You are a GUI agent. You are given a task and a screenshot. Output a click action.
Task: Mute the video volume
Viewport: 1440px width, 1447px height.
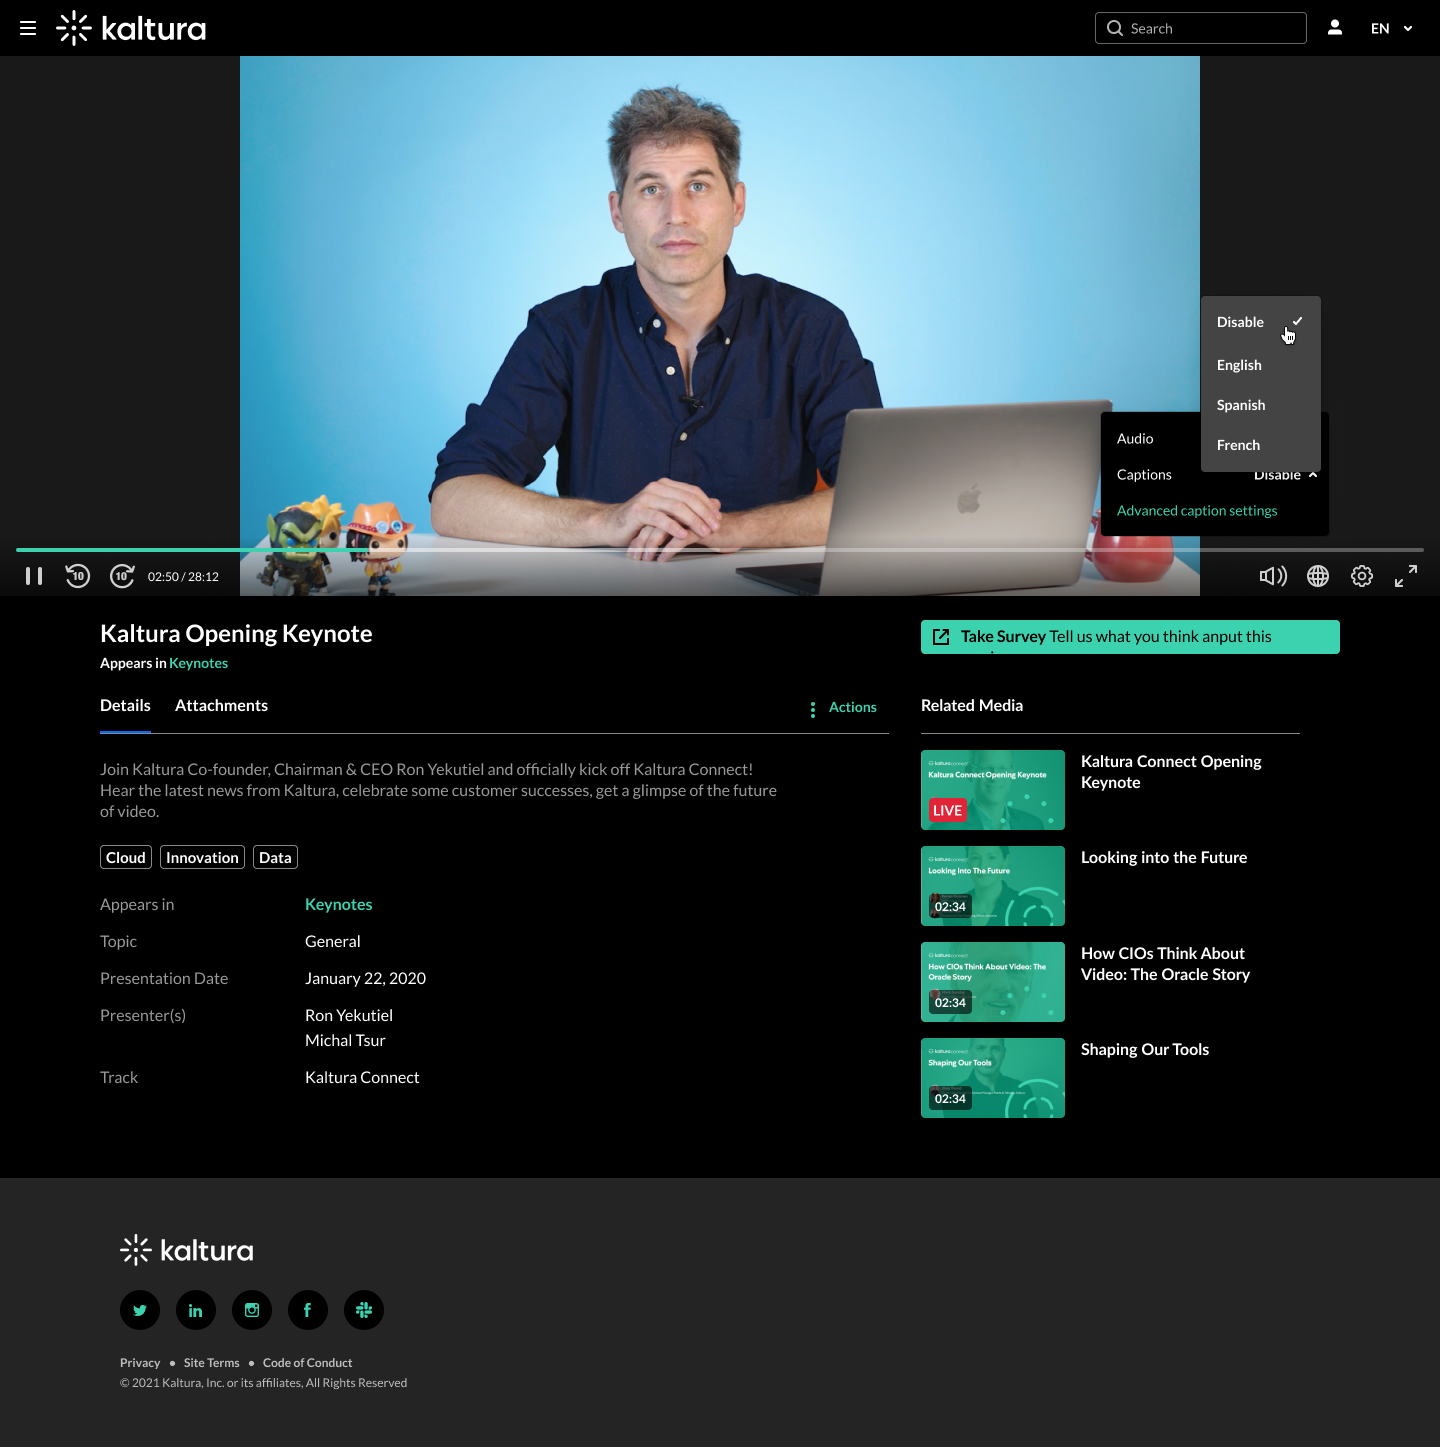coord(1273,576)
